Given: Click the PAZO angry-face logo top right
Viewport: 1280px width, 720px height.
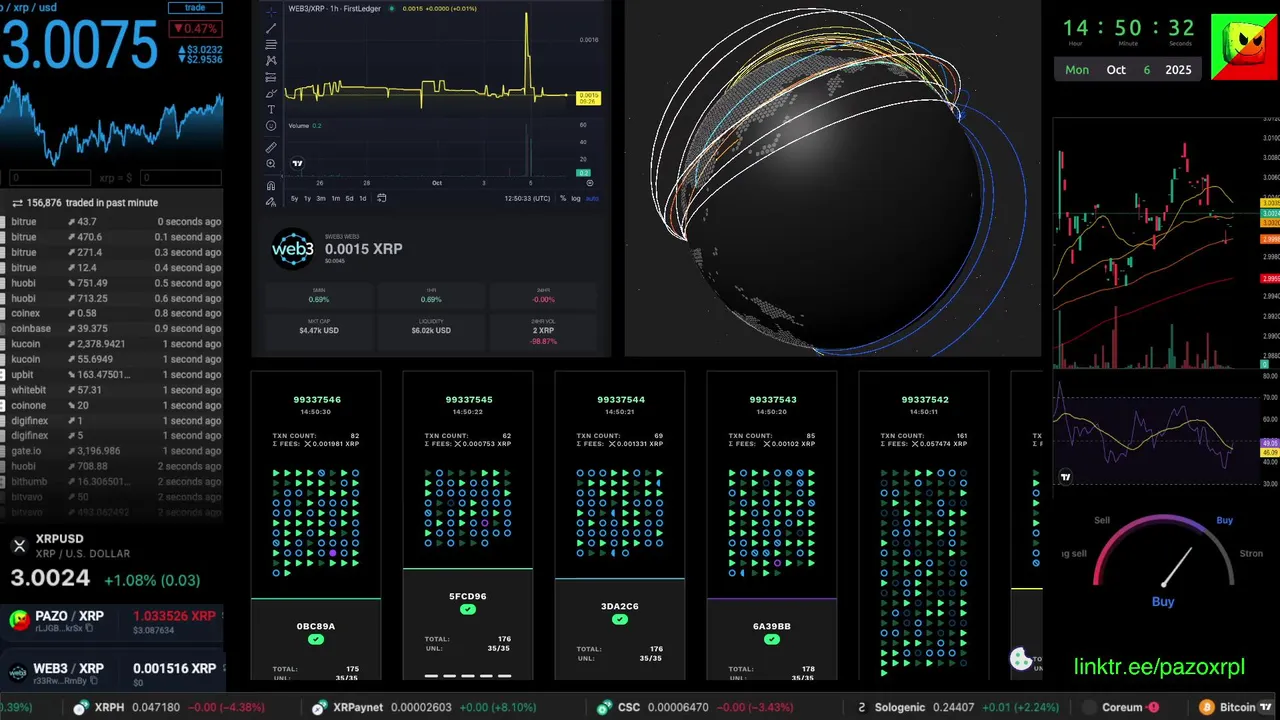Looking at the screenshot, I should [x=1244, y=46].
